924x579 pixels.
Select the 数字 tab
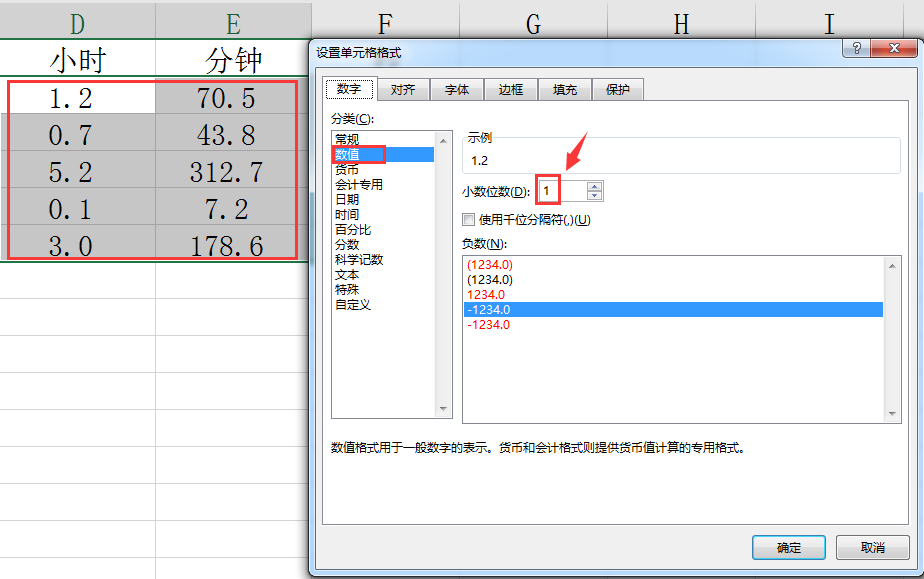[x=349, y=89]
